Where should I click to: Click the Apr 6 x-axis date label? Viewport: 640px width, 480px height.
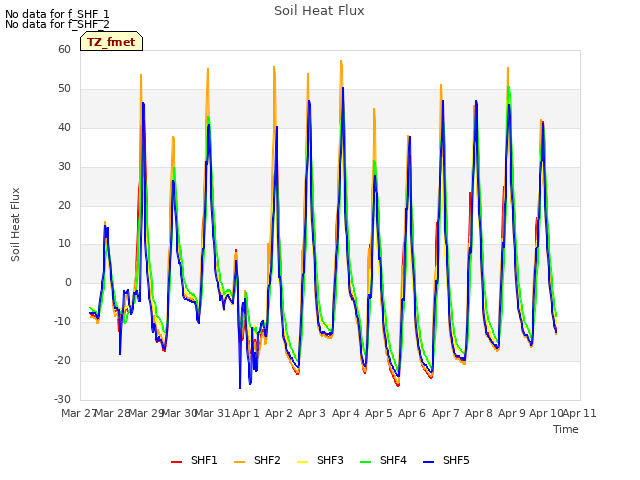(x=412, y=413)
